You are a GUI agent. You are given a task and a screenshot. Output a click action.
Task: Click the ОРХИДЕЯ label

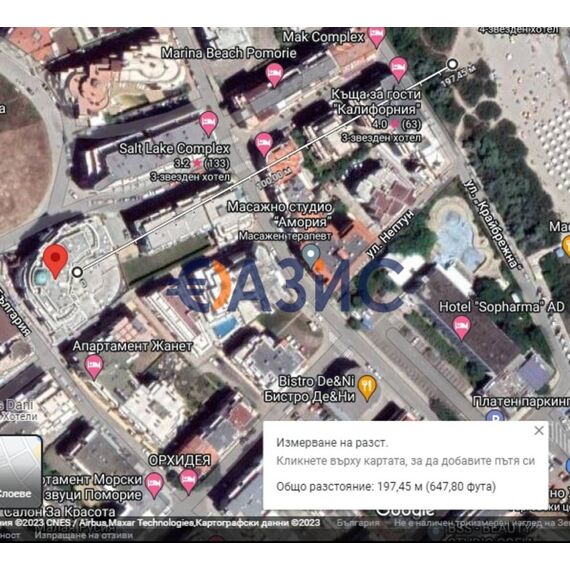(180, 461)
